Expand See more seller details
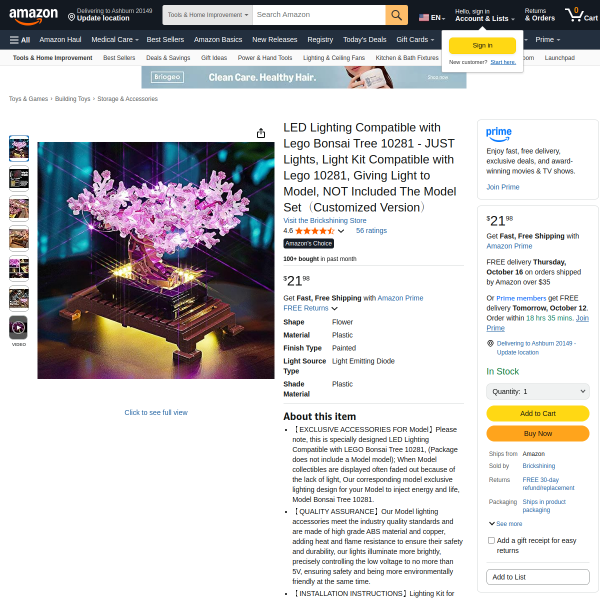600x600 pixels. click(505, 523)
